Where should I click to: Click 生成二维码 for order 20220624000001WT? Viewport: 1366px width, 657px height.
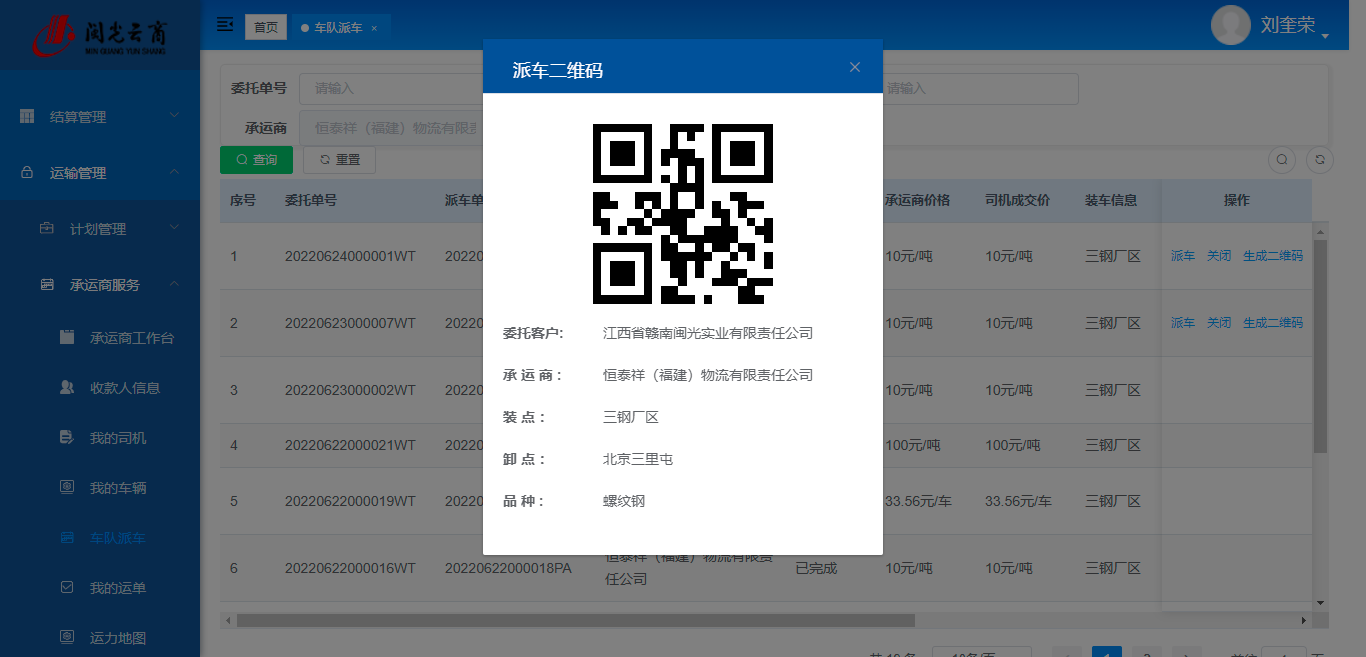click(1273, 256)
